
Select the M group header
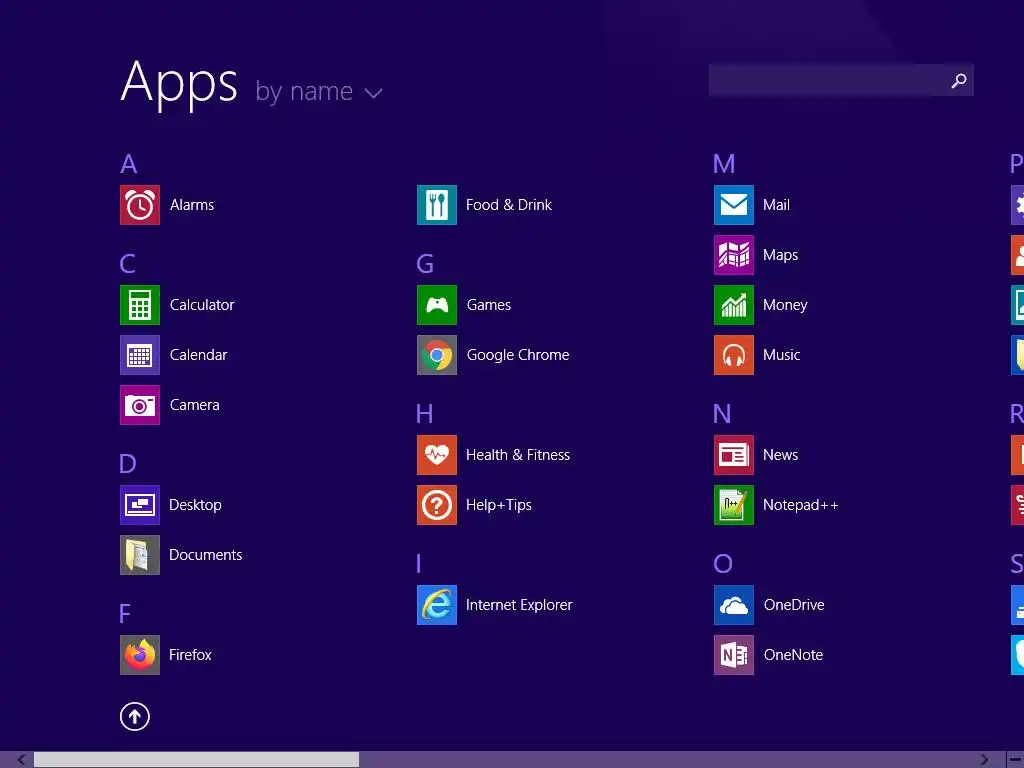724,164
